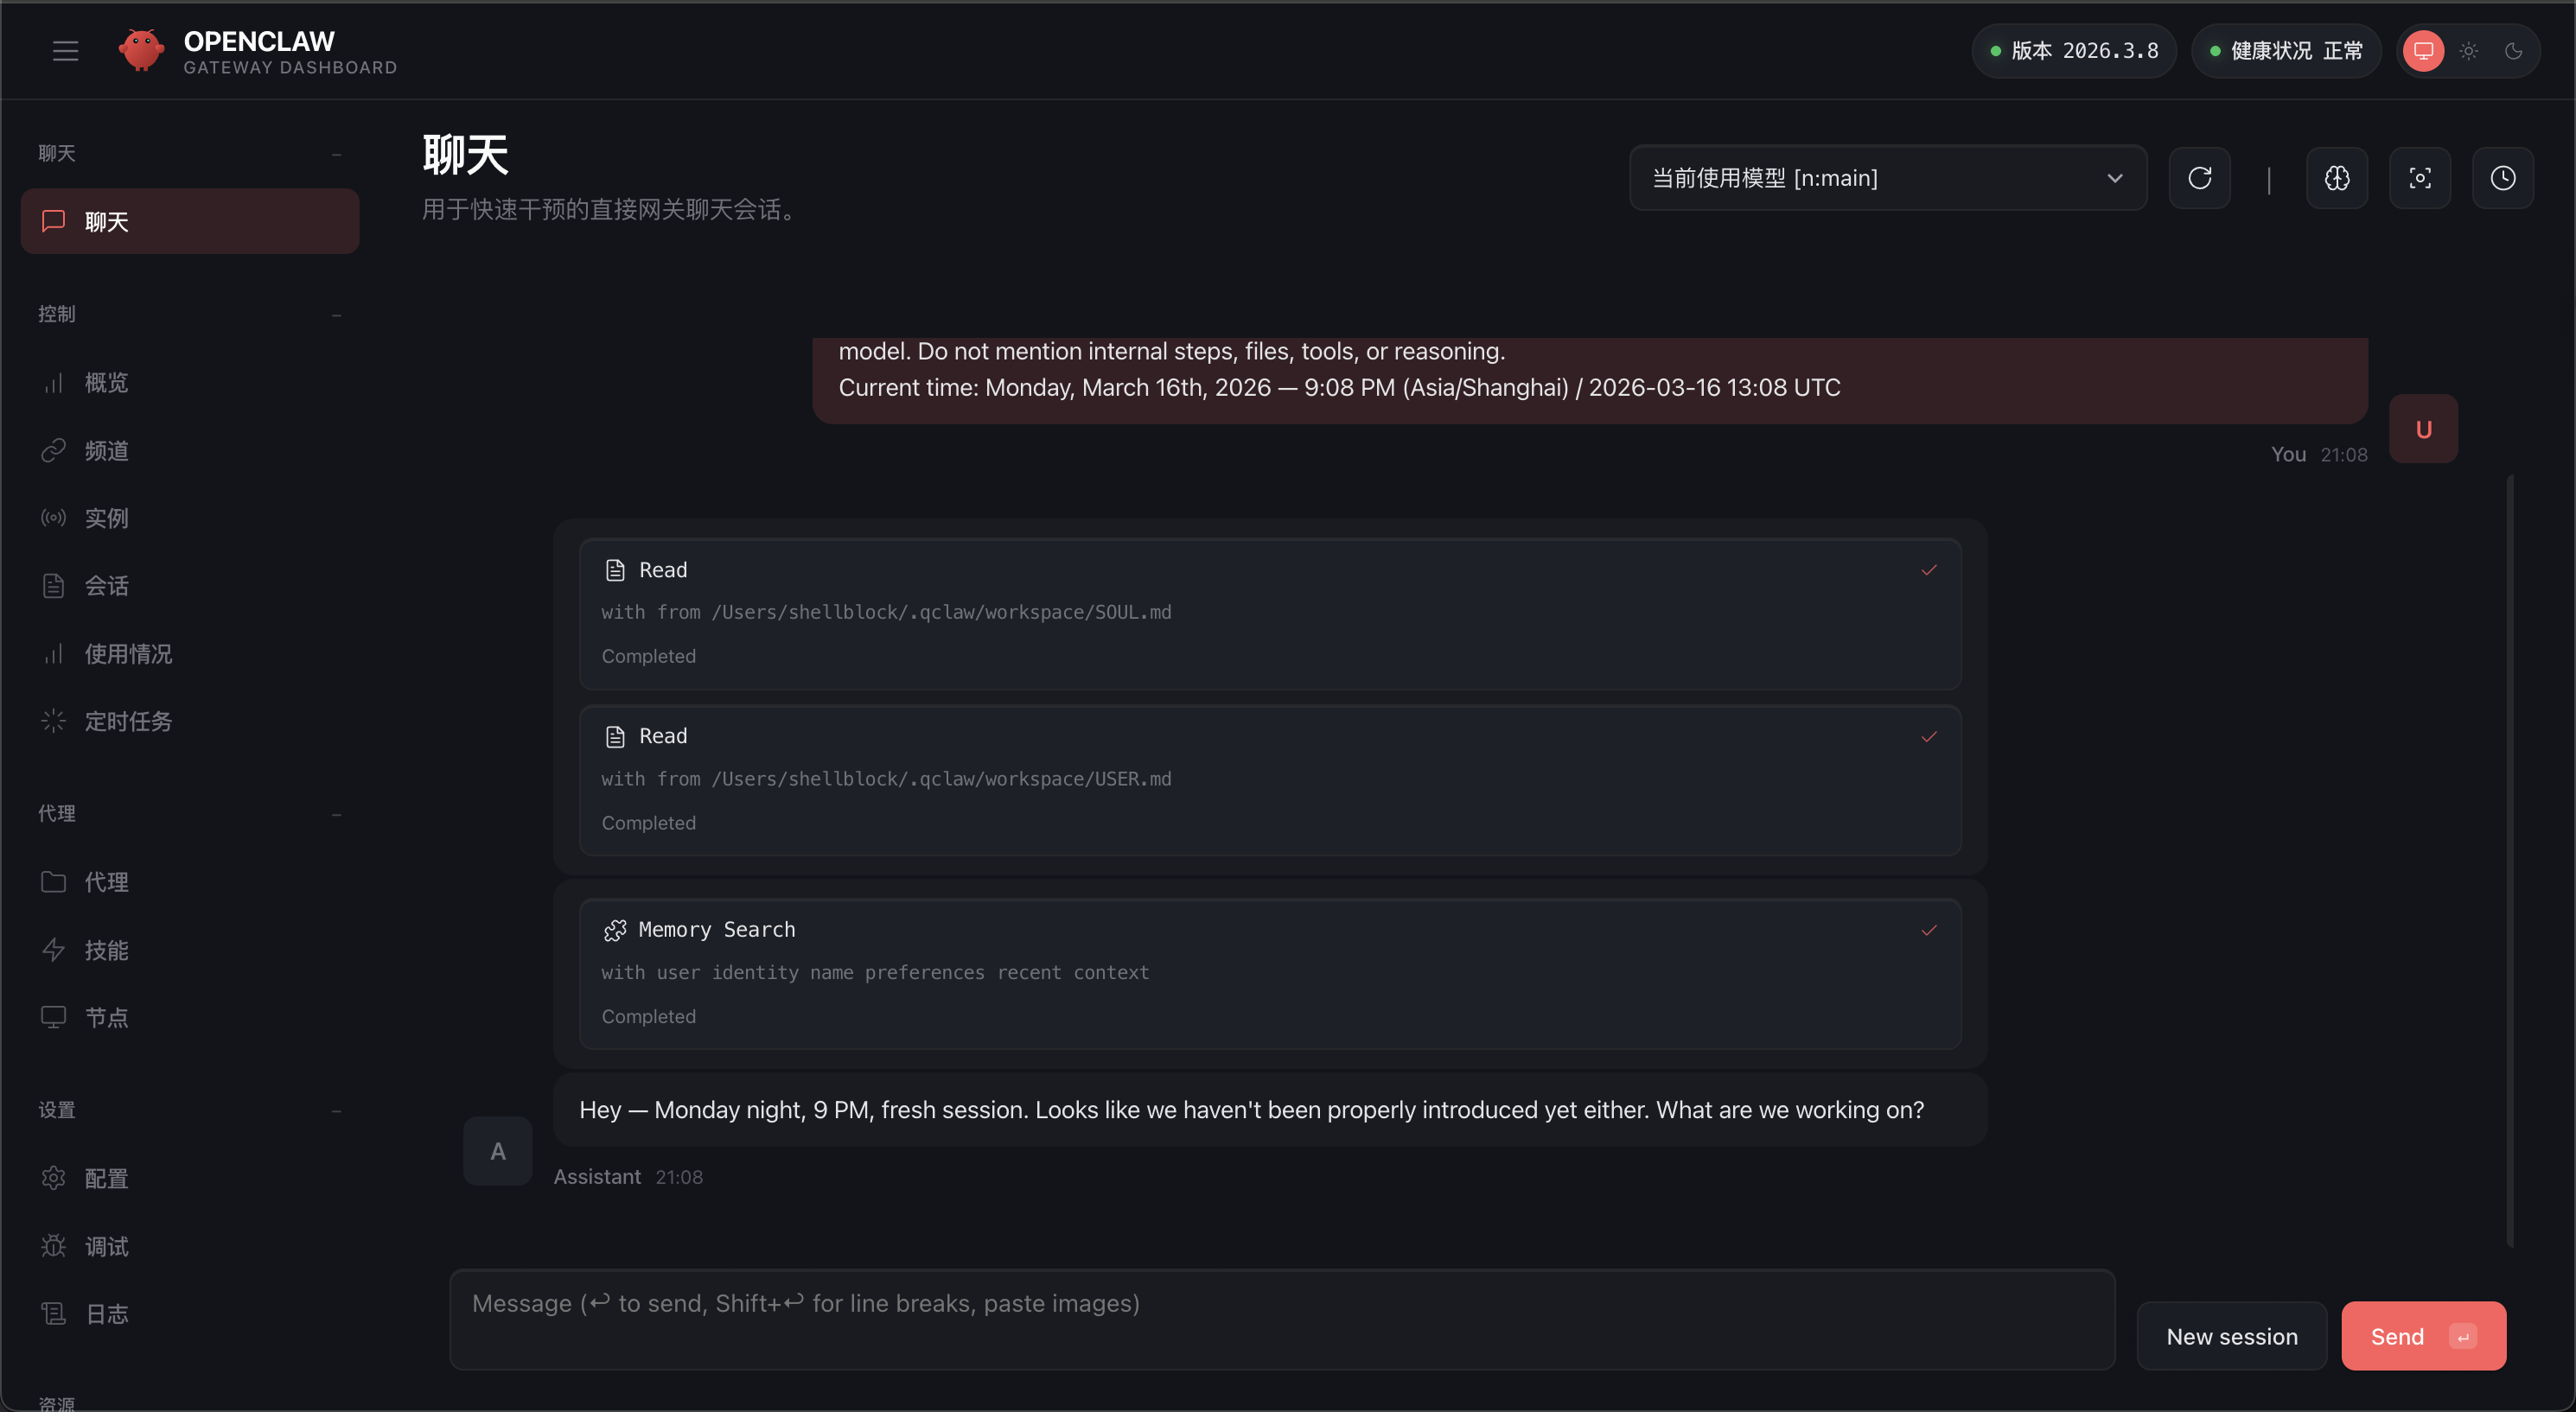Click the clock history icon
Image resolution: width=2576 pixels, height=1412 pixels.
2502,178
